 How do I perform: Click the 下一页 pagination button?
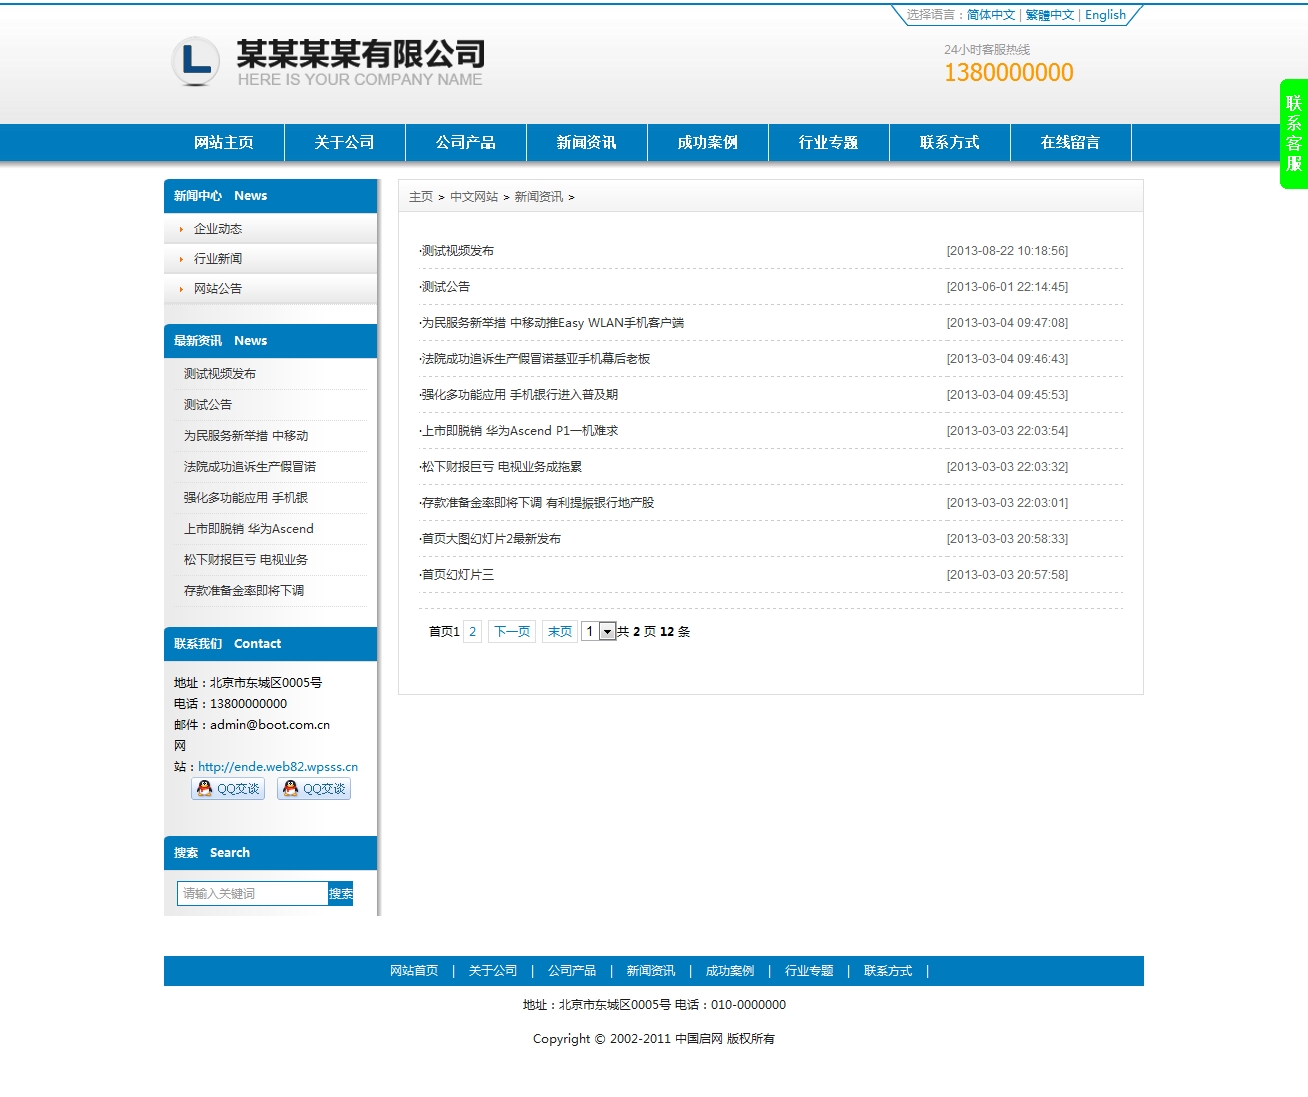[x=511, y=632]
